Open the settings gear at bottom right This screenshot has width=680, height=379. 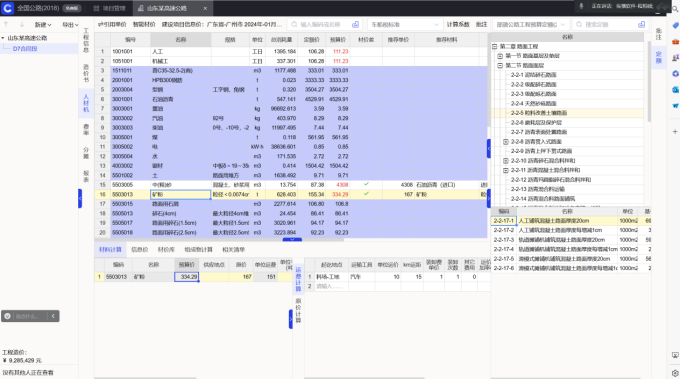tap(675, 373)
